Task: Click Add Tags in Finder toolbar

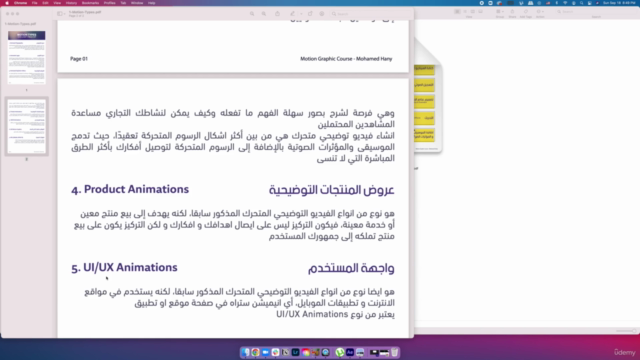Action: pyautogui.click(x=526, y=12)
